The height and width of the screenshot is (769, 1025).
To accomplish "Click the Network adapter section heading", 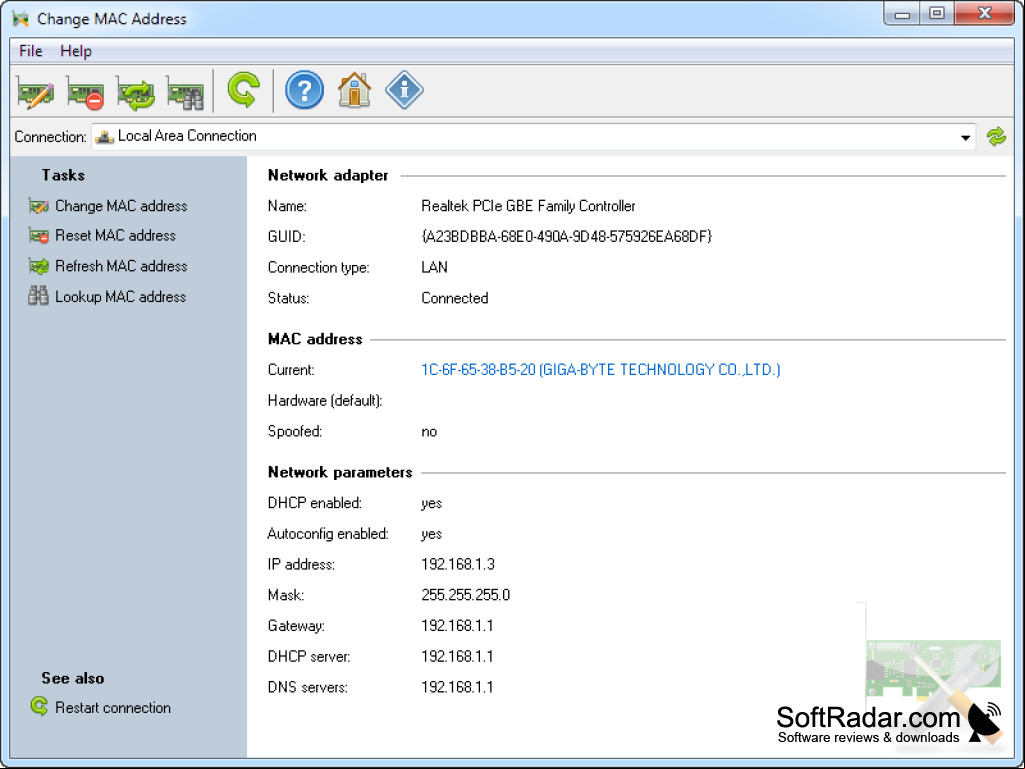I will (328, 175).
